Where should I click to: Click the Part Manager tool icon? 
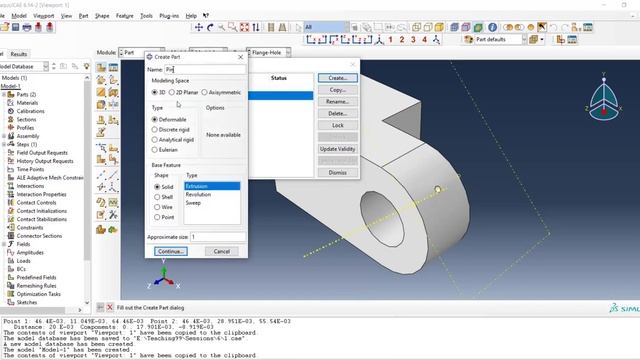pos(113,67)
